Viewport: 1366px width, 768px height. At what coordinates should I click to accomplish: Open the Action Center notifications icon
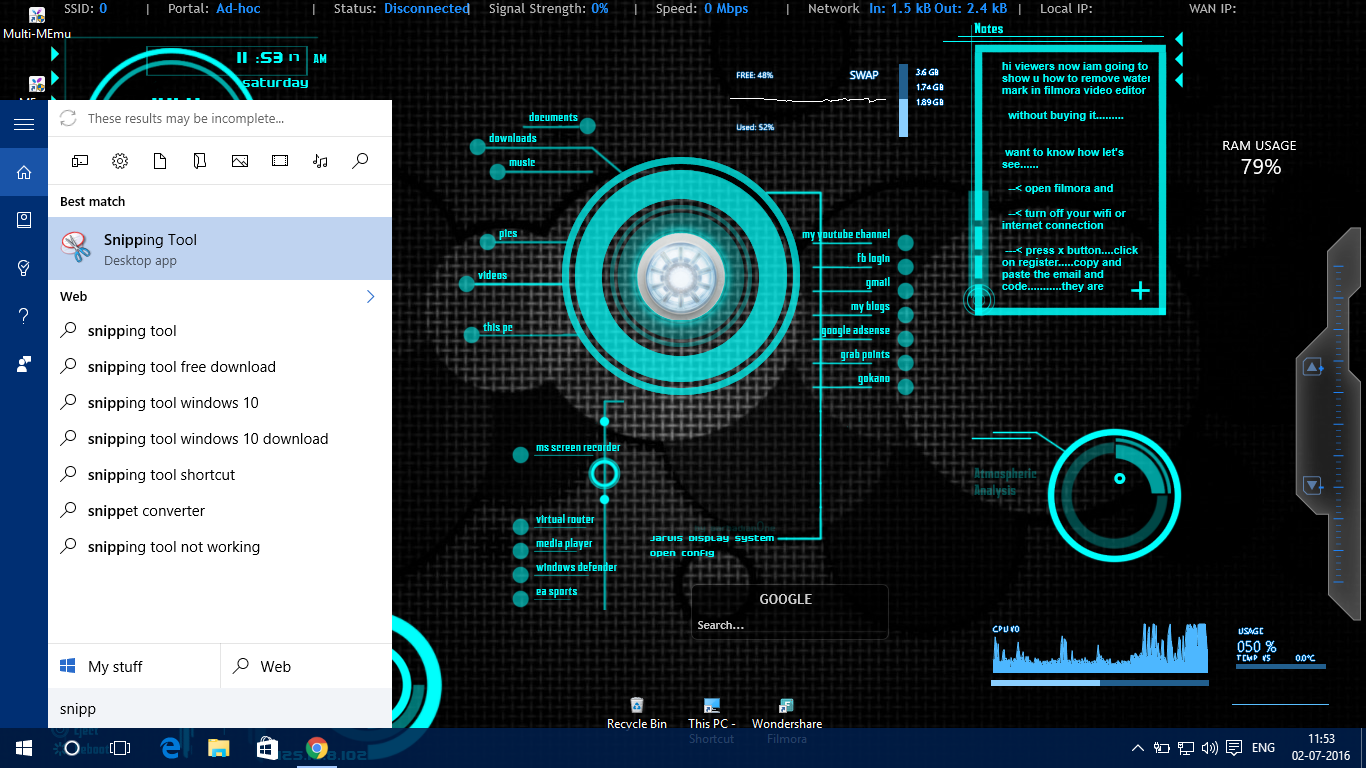[1234, 748]
